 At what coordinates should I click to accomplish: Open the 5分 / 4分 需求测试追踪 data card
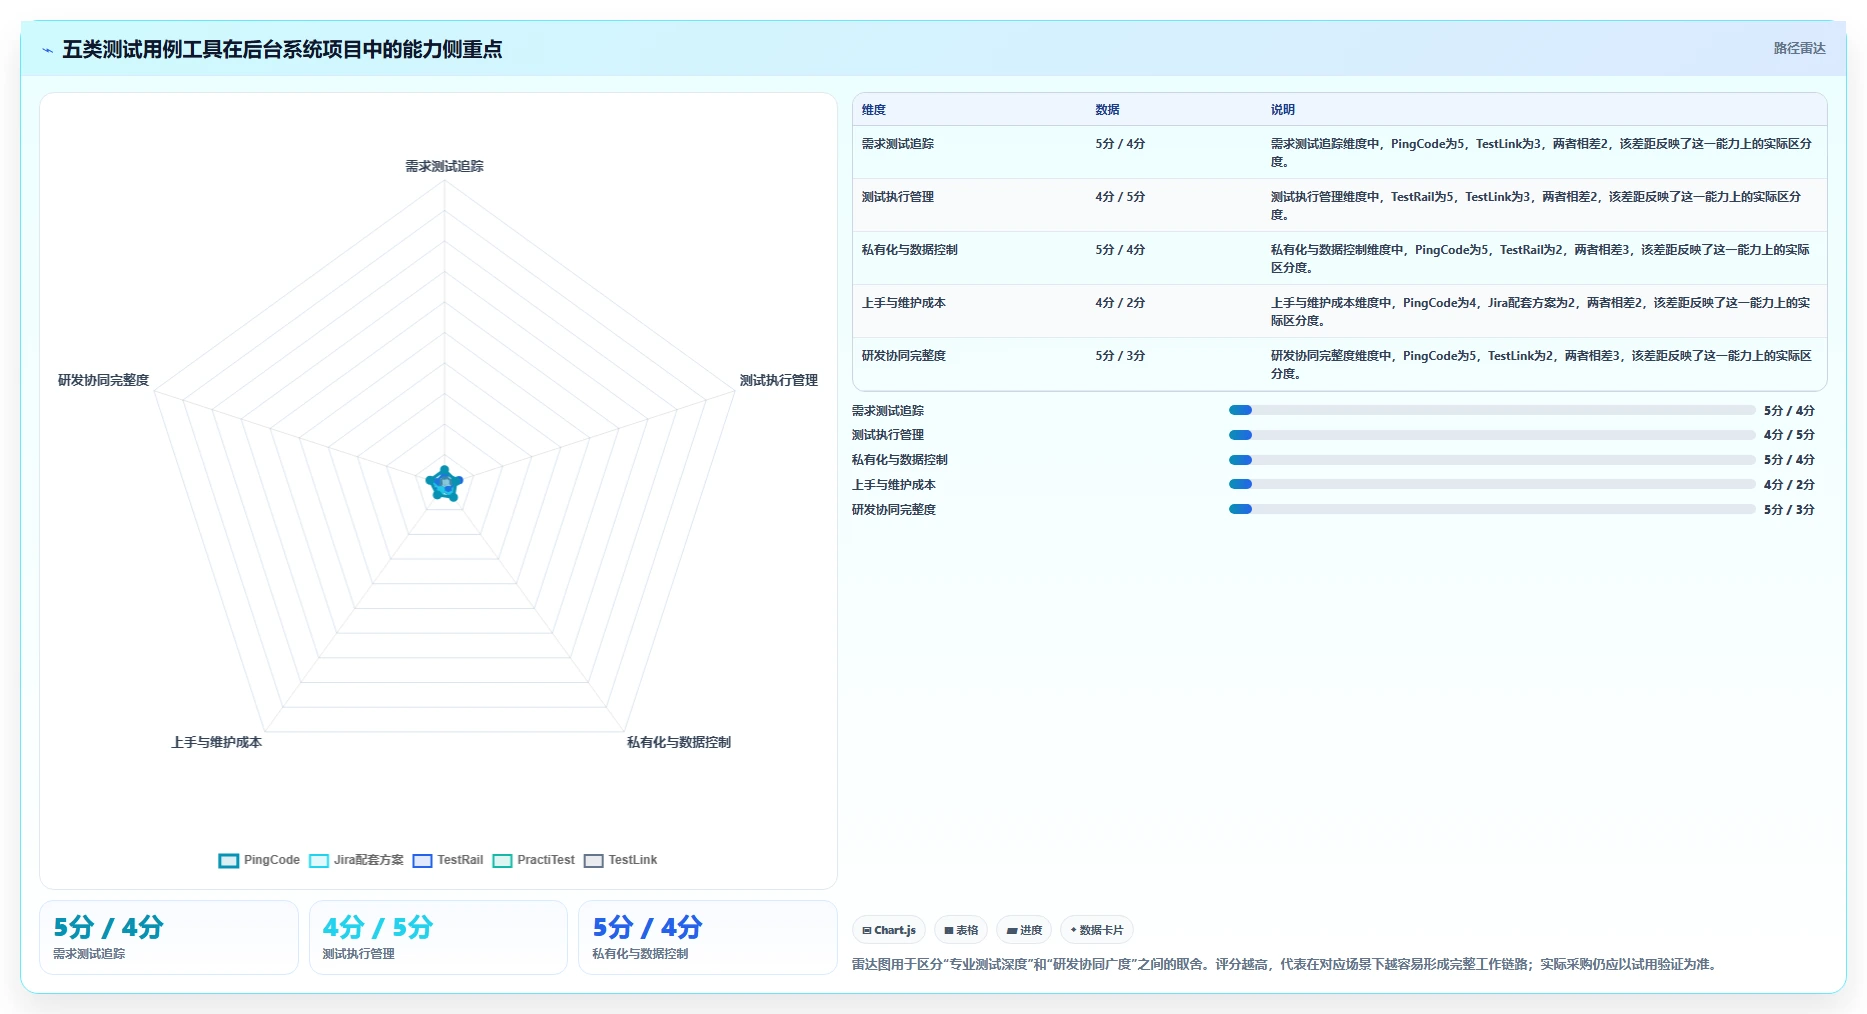click(x=169, y=937)
